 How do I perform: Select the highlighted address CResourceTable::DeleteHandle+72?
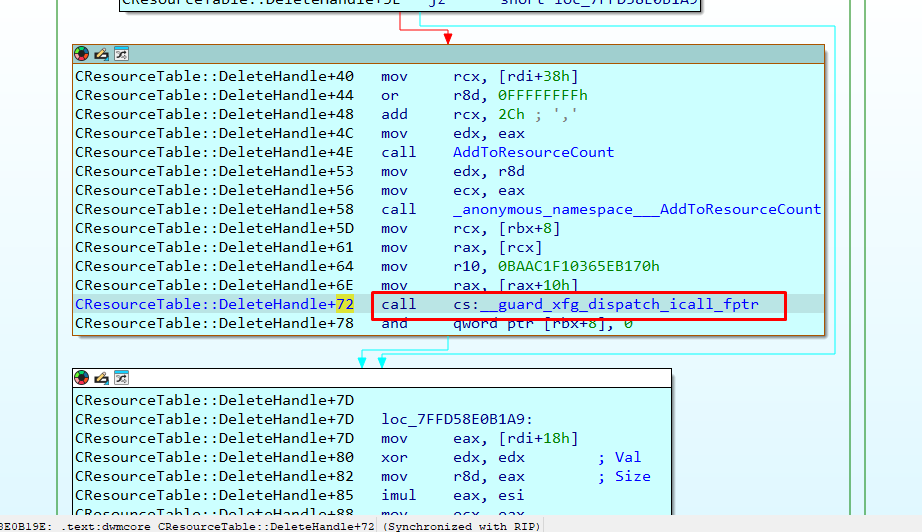(214, 305)
